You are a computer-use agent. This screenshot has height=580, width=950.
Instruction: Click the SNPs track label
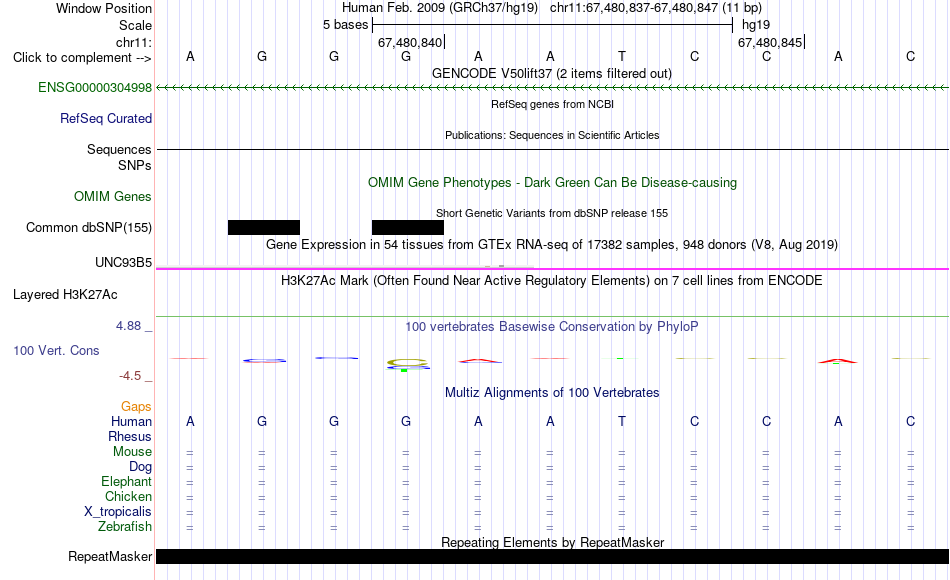click(135, 165)
